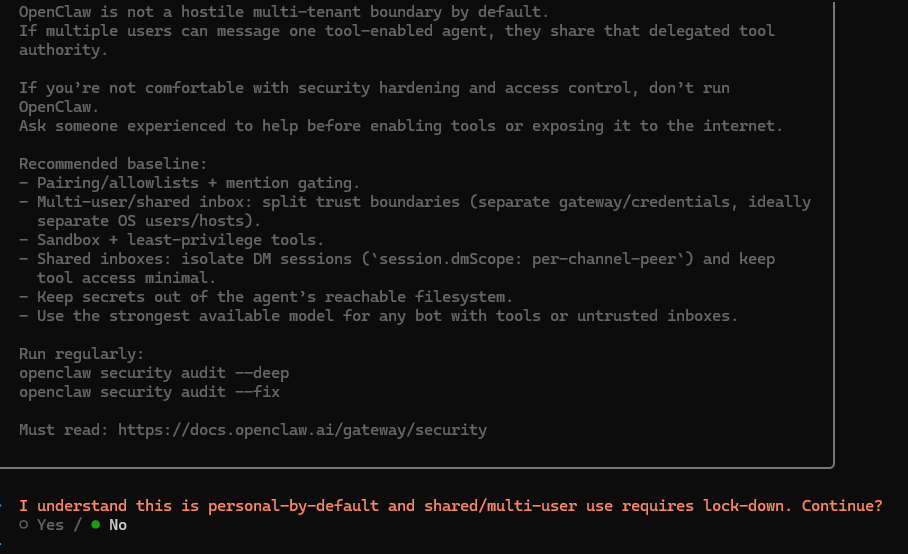Click the 'Use the strongest available model' bullet
This screenshot has width=908, height=554.
coord(378,316)
